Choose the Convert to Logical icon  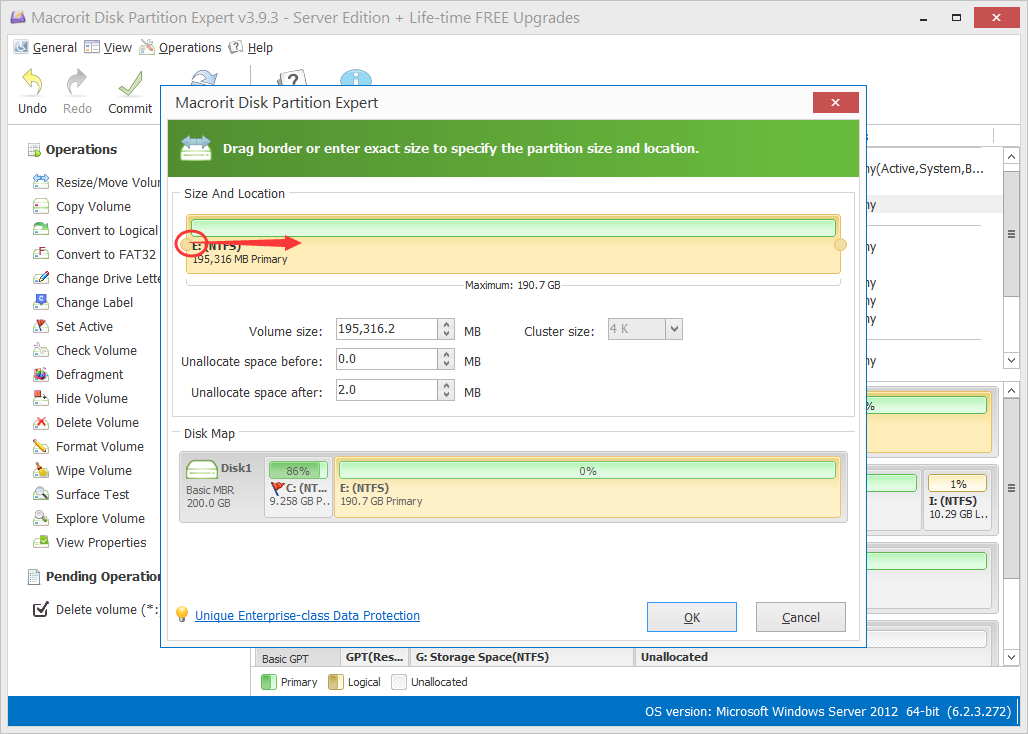41,229
